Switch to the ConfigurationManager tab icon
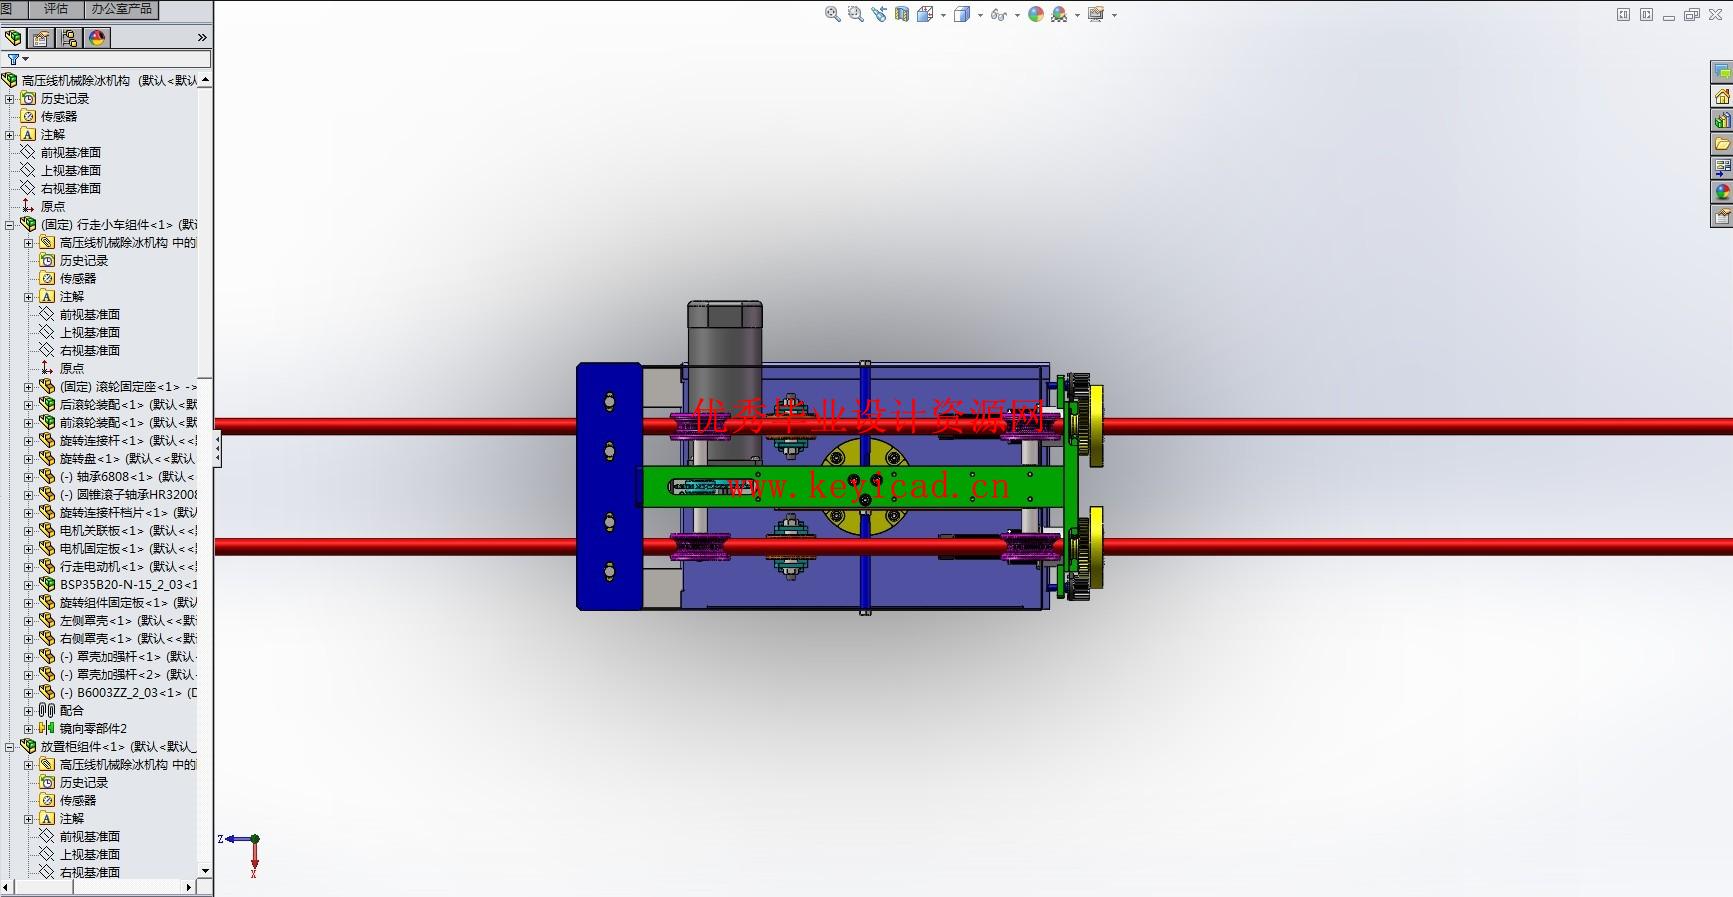Image resolution: width=1733 pixels, height=897 pixels. pos(69,38)
